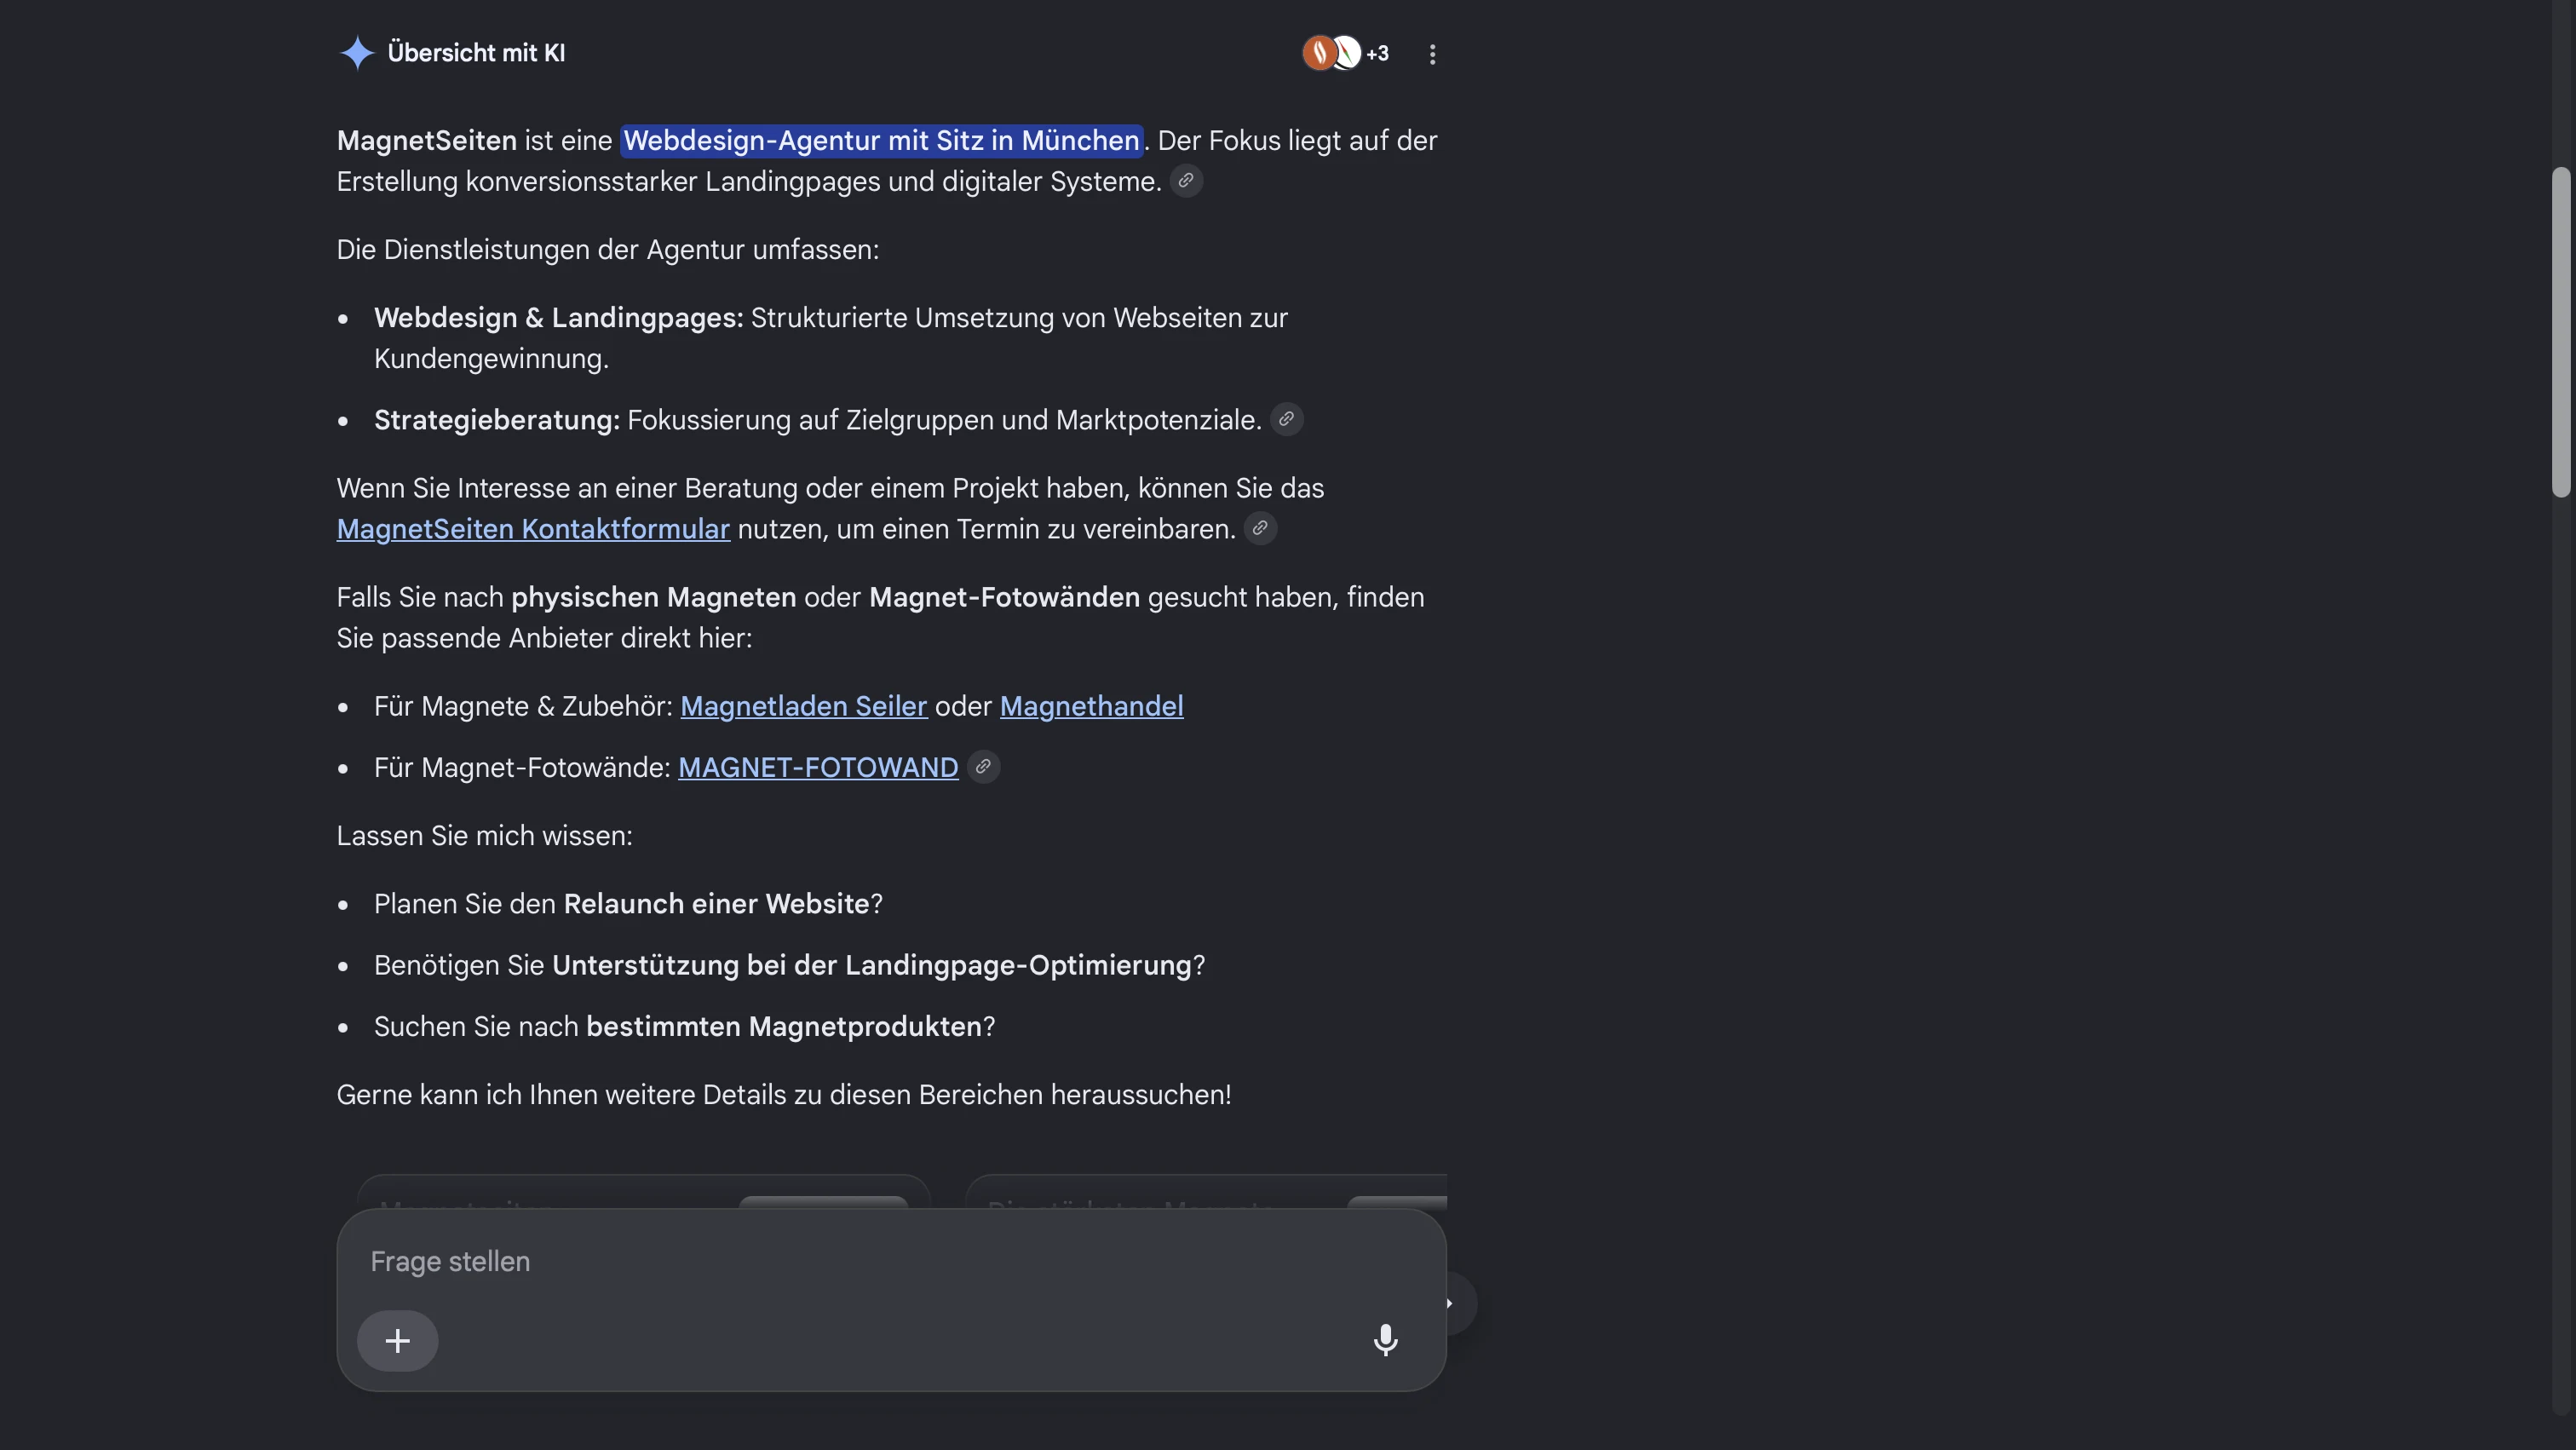
Task: Activate the microphone voice input
Action: tap(1385, 1340)
